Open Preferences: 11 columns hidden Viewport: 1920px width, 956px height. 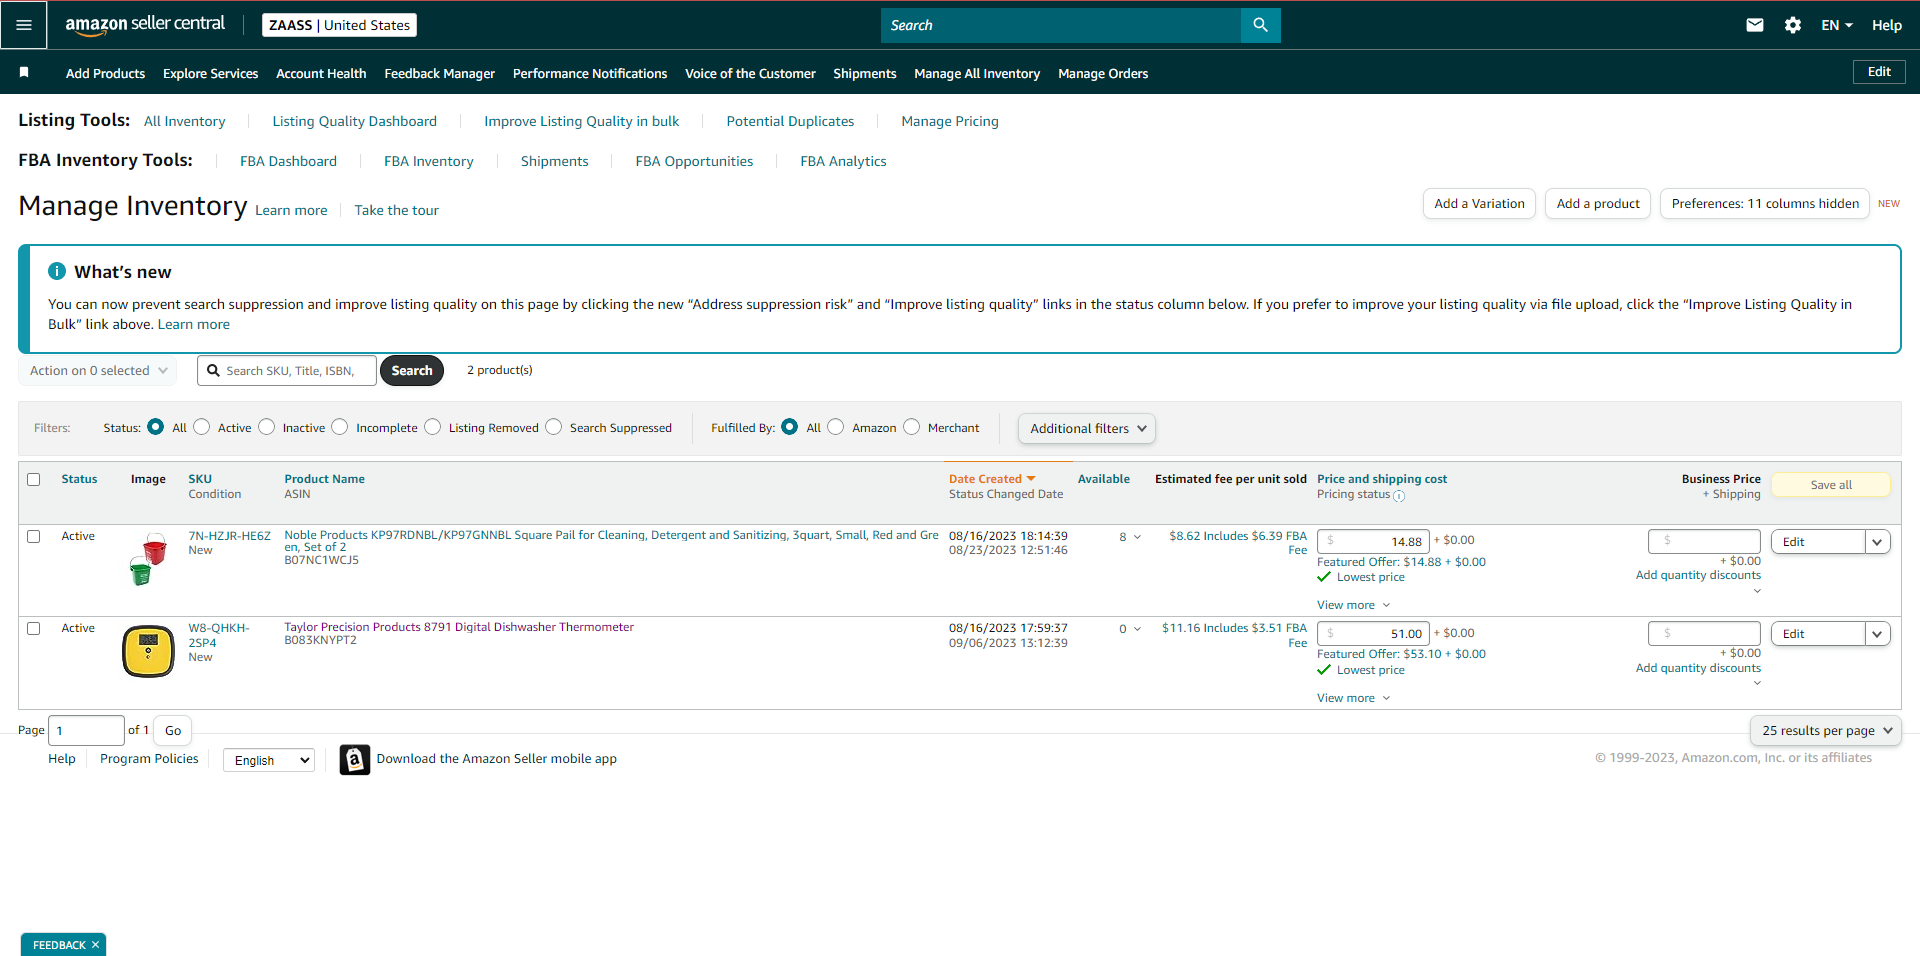[x=1765, y=204]
